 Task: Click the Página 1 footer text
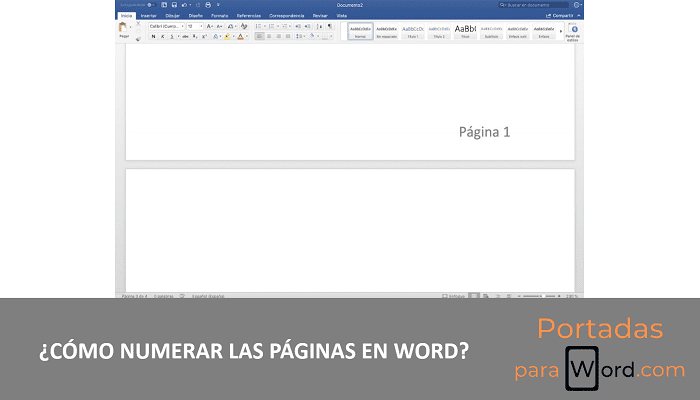pyautogui.click(x=484, y=132)
